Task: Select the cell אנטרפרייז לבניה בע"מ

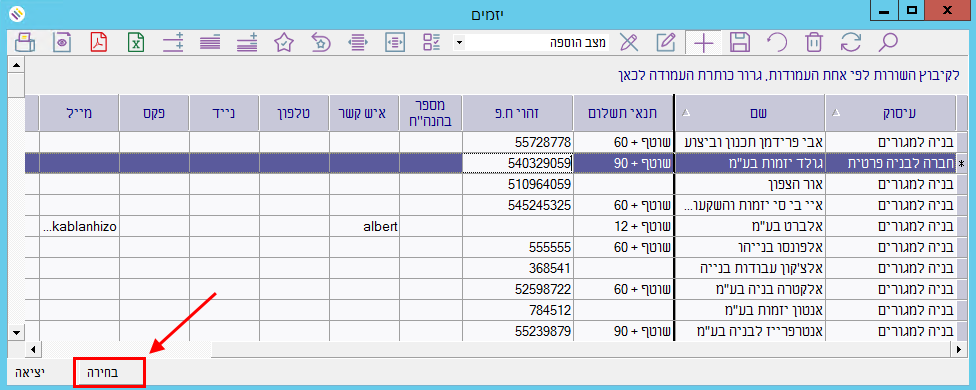Action: tap(749, 332)
